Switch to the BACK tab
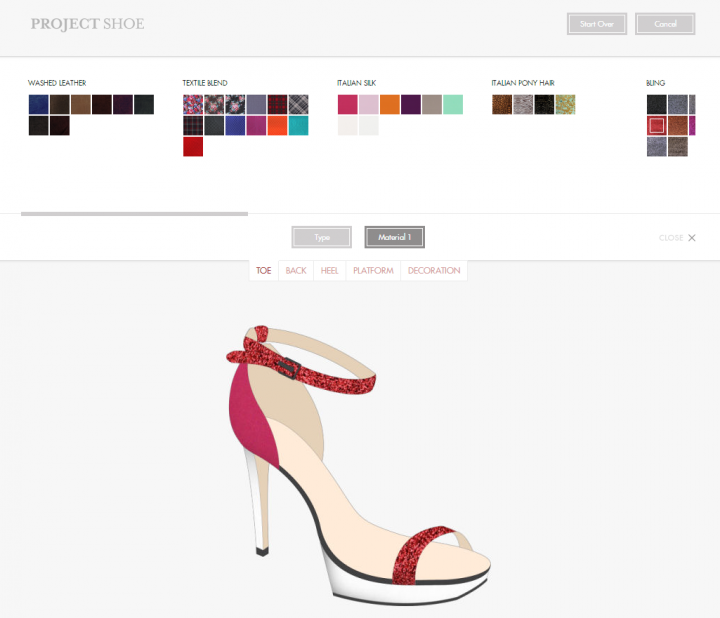This screenshot has width=720, height=618. tap(296, 270)
